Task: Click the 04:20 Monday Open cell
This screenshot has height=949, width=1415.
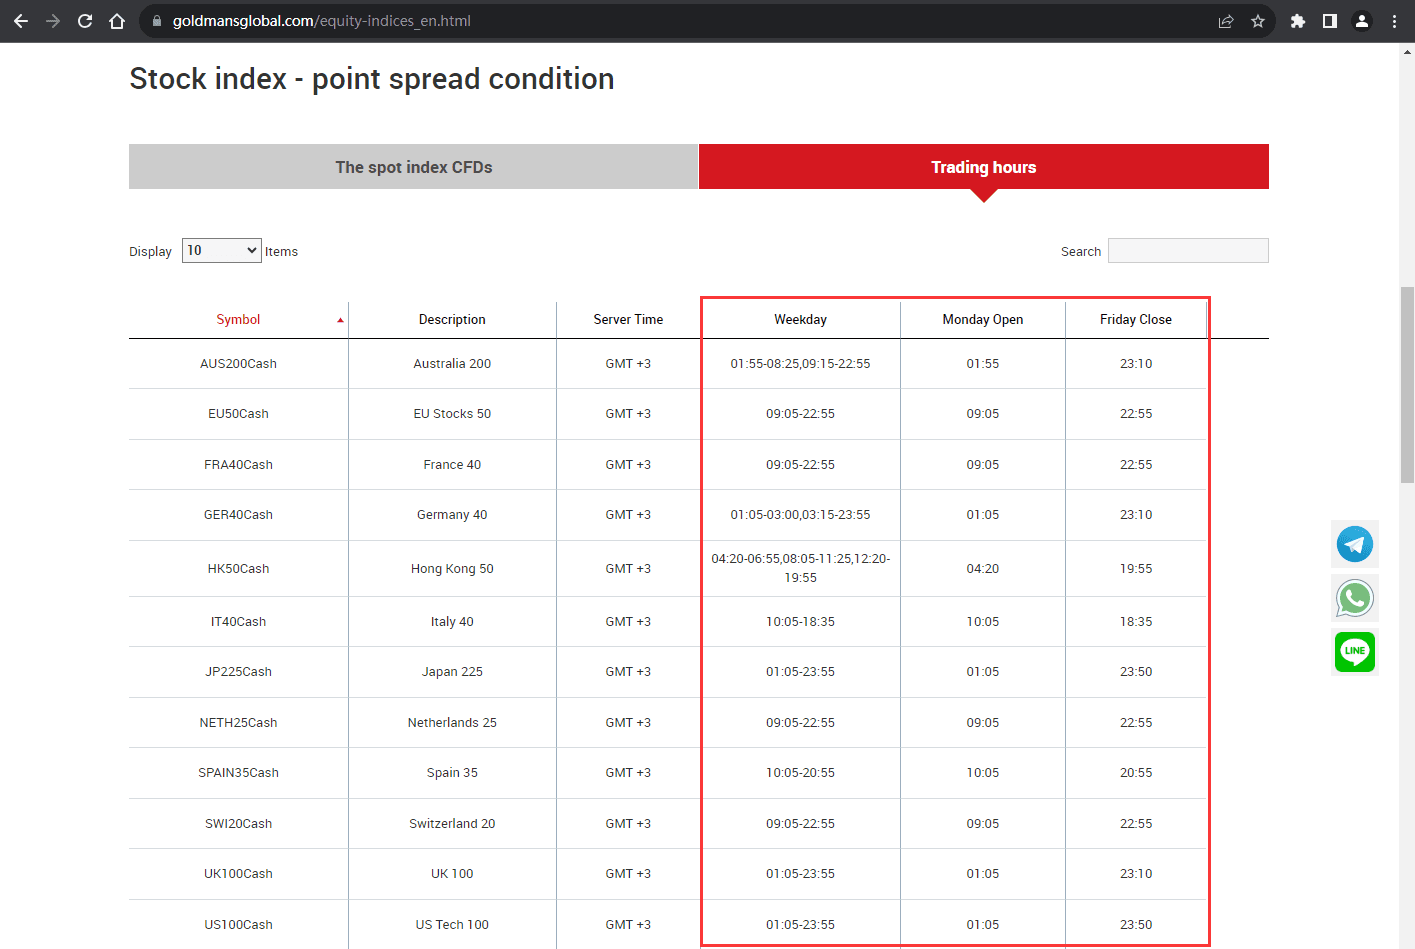Action: pos(983,569)
